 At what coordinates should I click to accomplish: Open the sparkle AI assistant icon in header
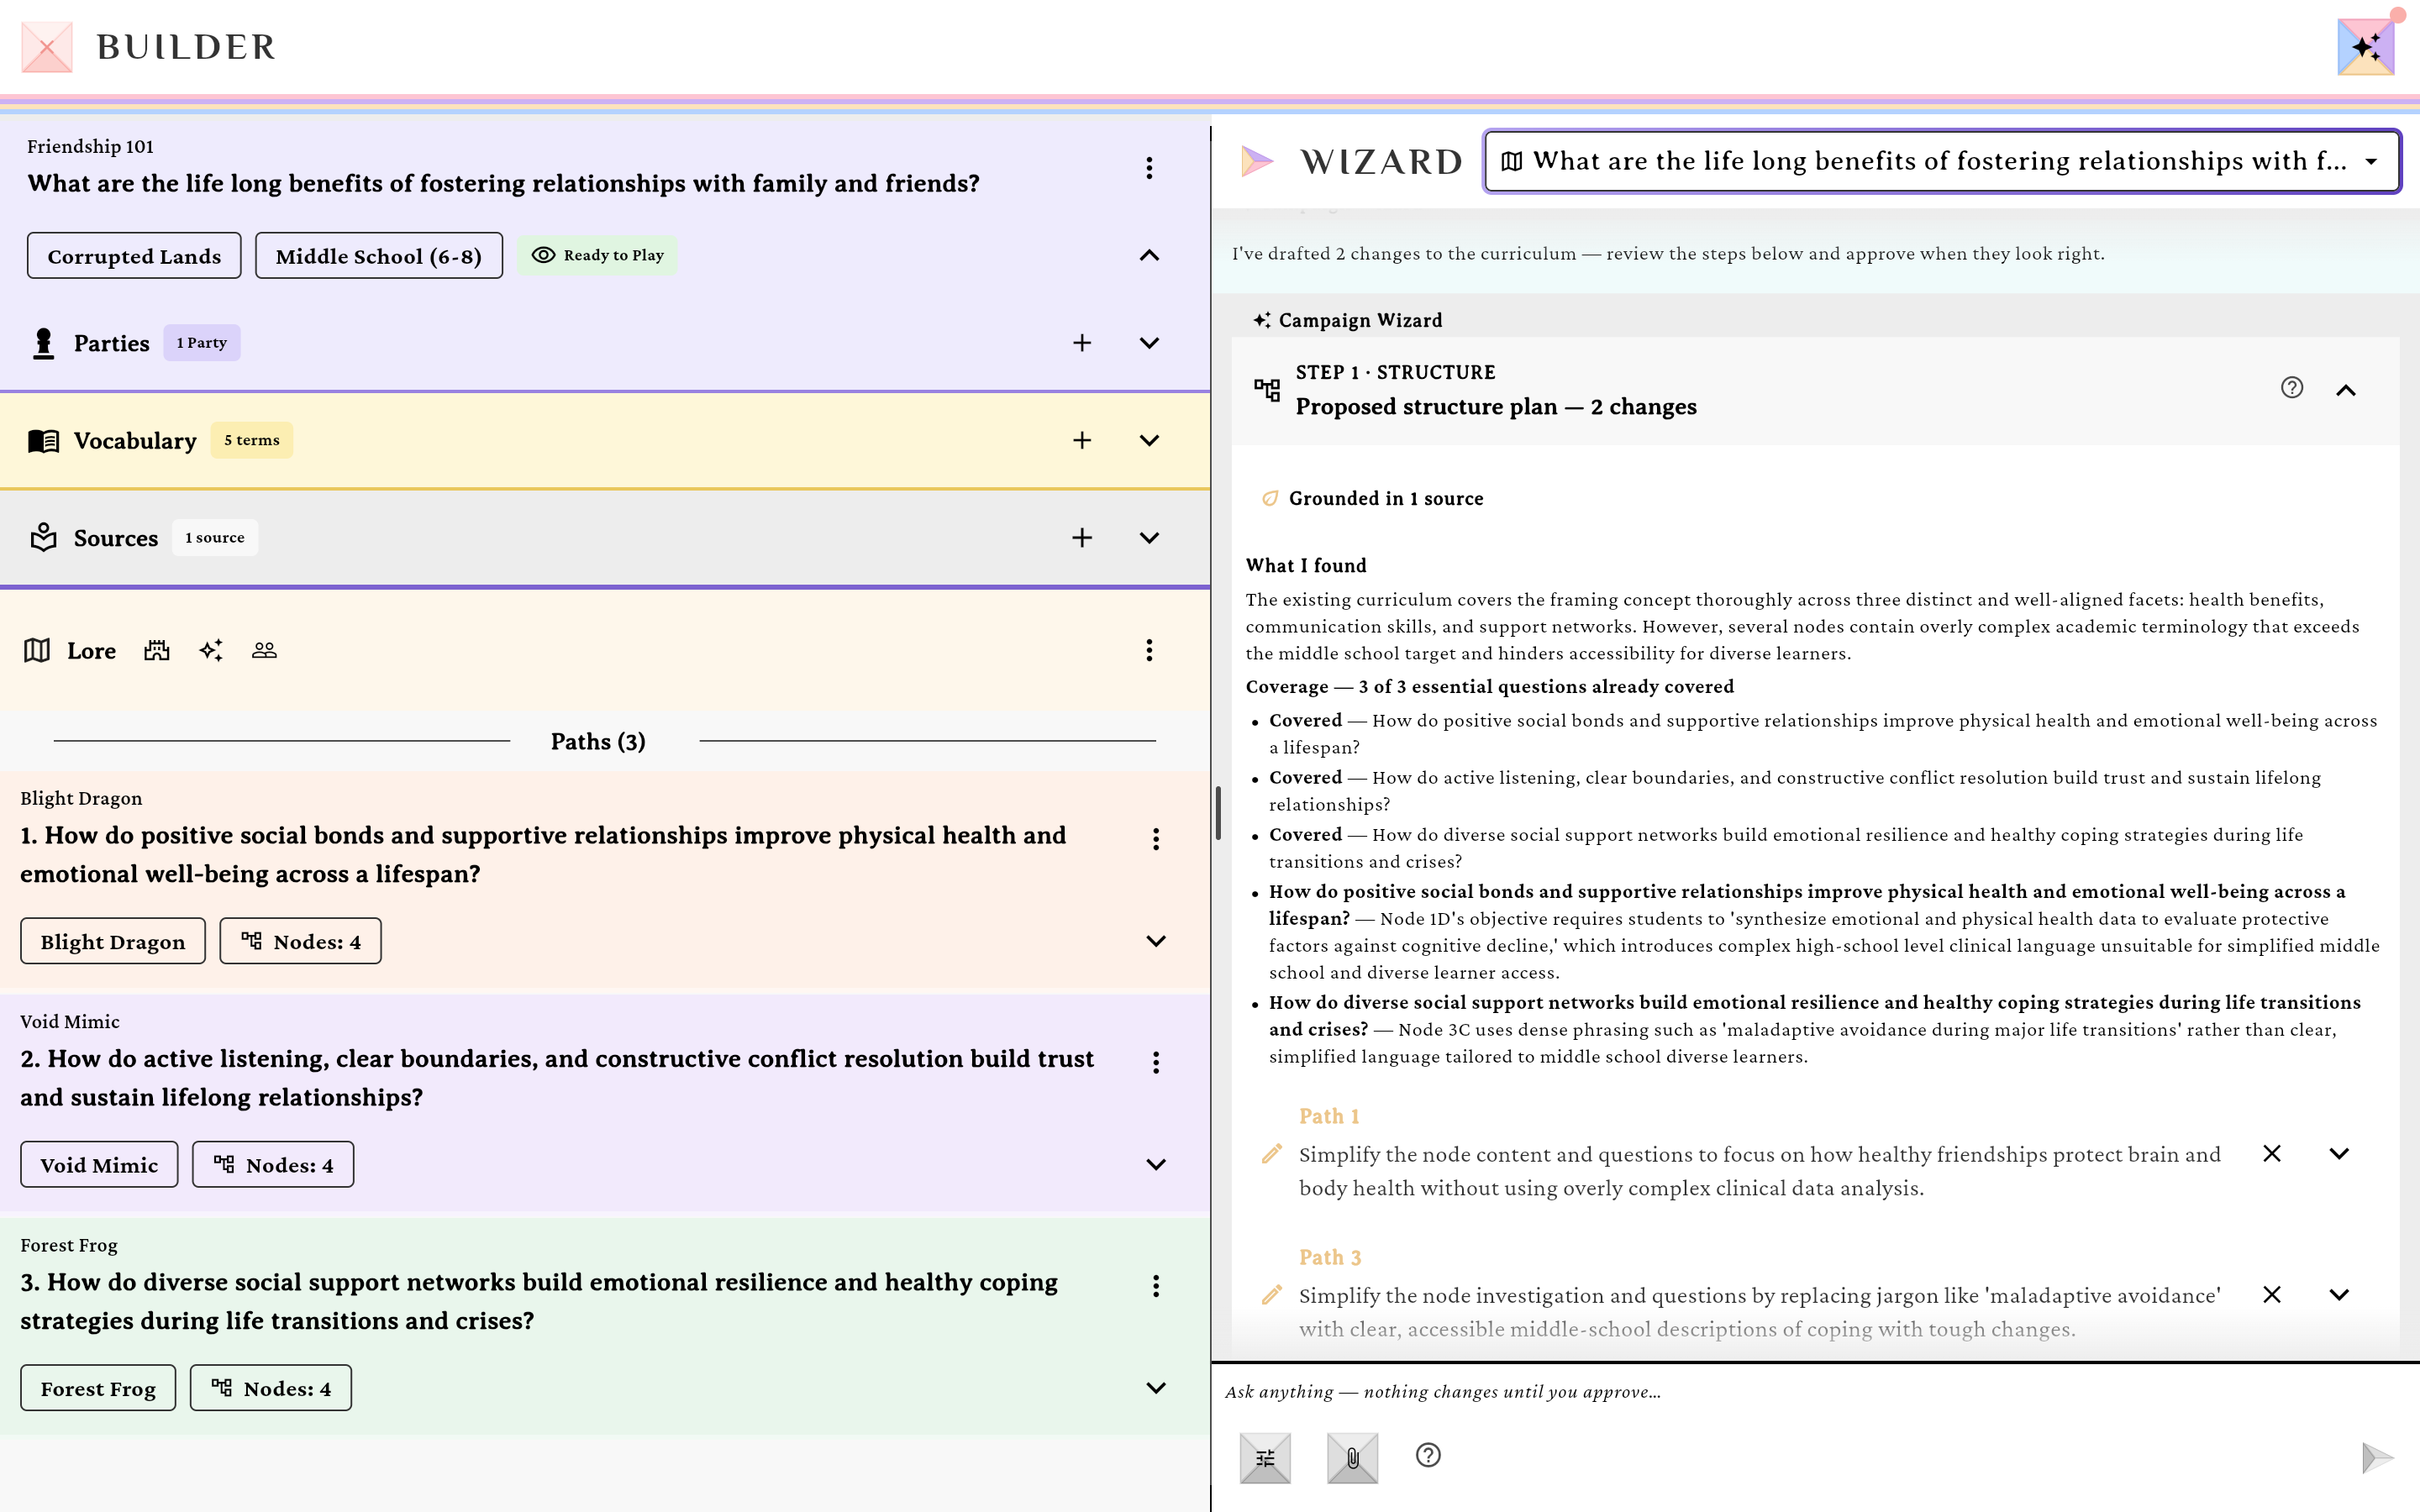click(2365, 46)
